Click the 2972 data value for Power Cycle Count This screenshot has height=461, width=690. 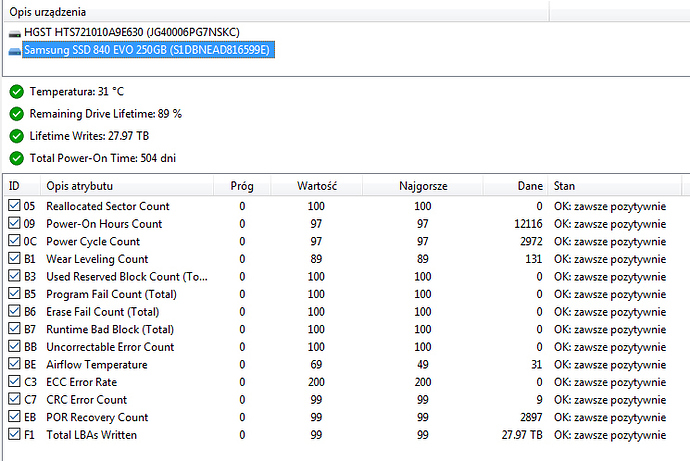point(531,241)
